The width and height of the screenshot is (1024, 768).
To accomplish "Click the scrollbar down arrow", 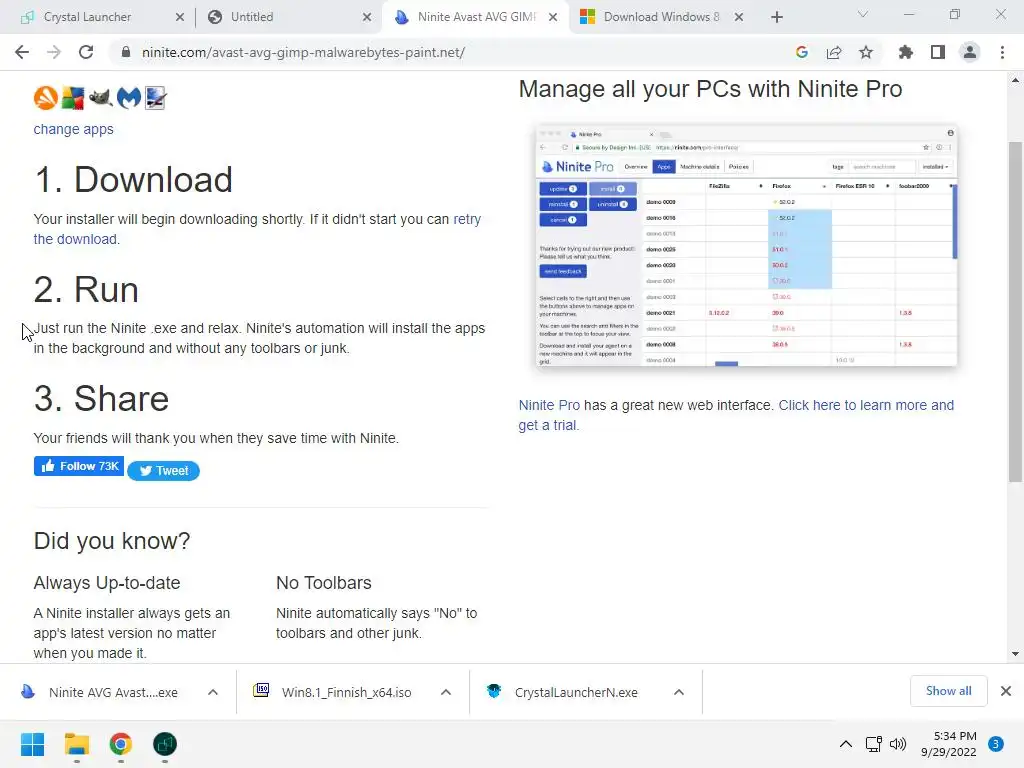I will pos(1015,654).
